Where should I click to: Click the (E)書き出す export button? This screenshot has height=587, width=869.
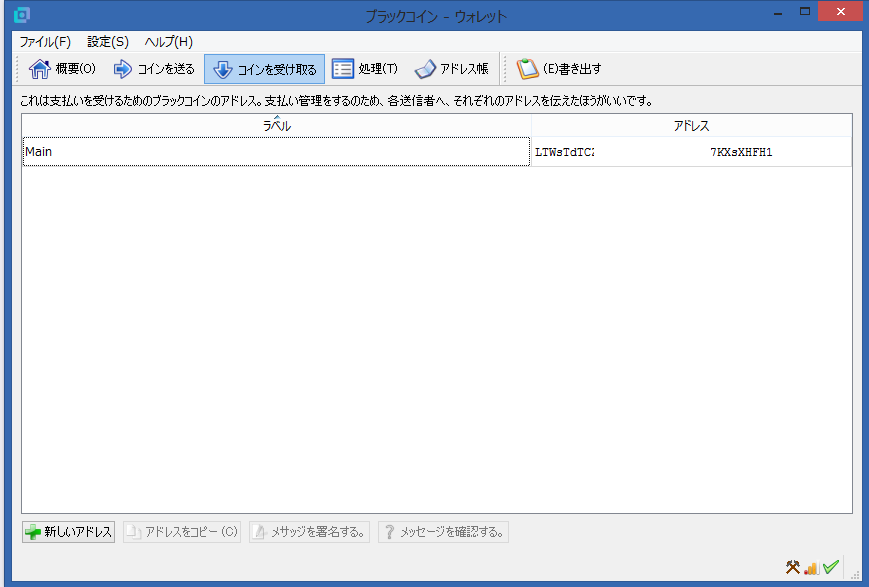559,69
